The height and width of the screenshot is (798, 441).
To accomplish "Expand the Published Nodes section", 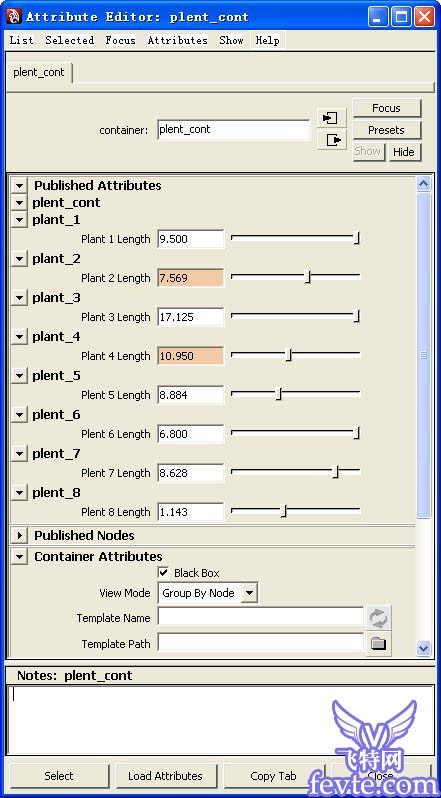I will tap(19, 535).
